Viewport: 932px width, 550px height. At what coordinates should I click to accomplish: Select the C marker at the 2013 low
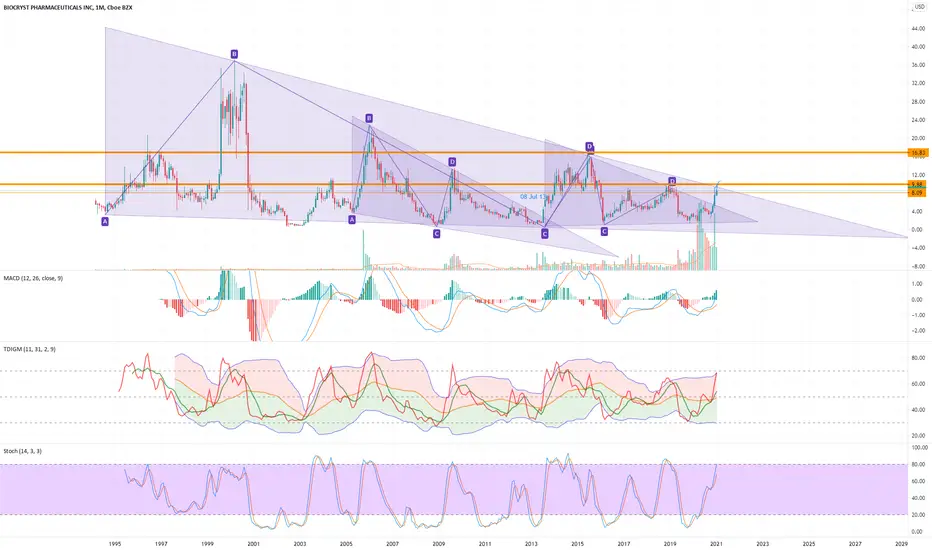point(544,234)
